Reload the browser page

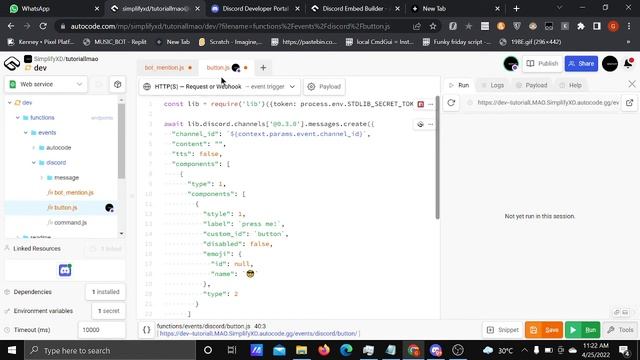point(43,26)
